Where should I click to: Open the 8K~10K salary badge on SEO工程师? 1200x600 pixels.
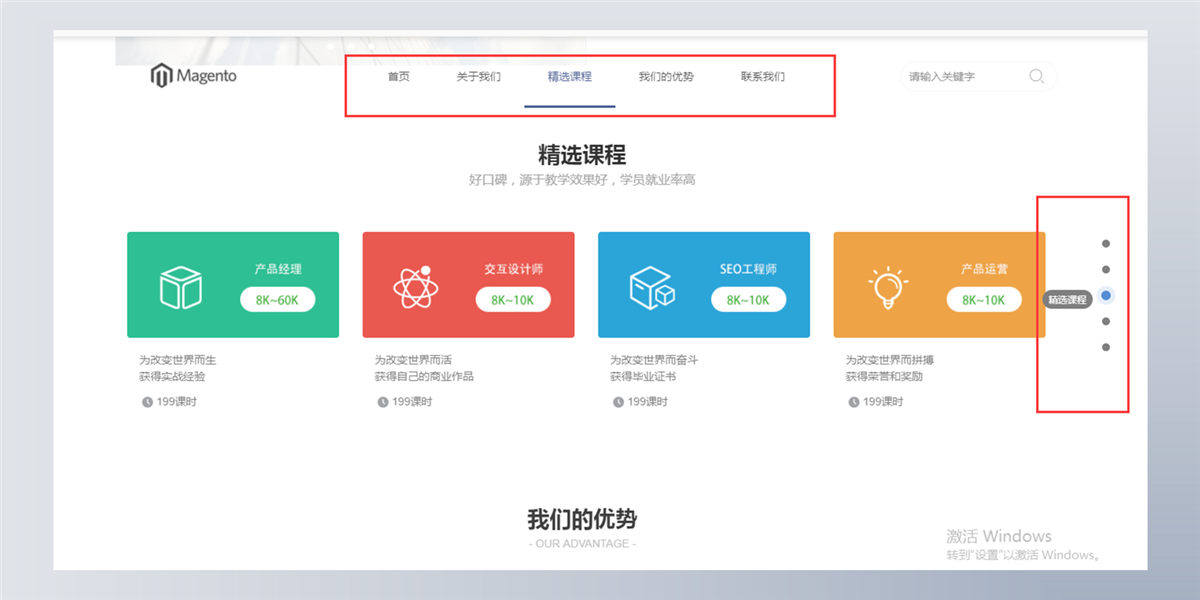pos(748,299)
